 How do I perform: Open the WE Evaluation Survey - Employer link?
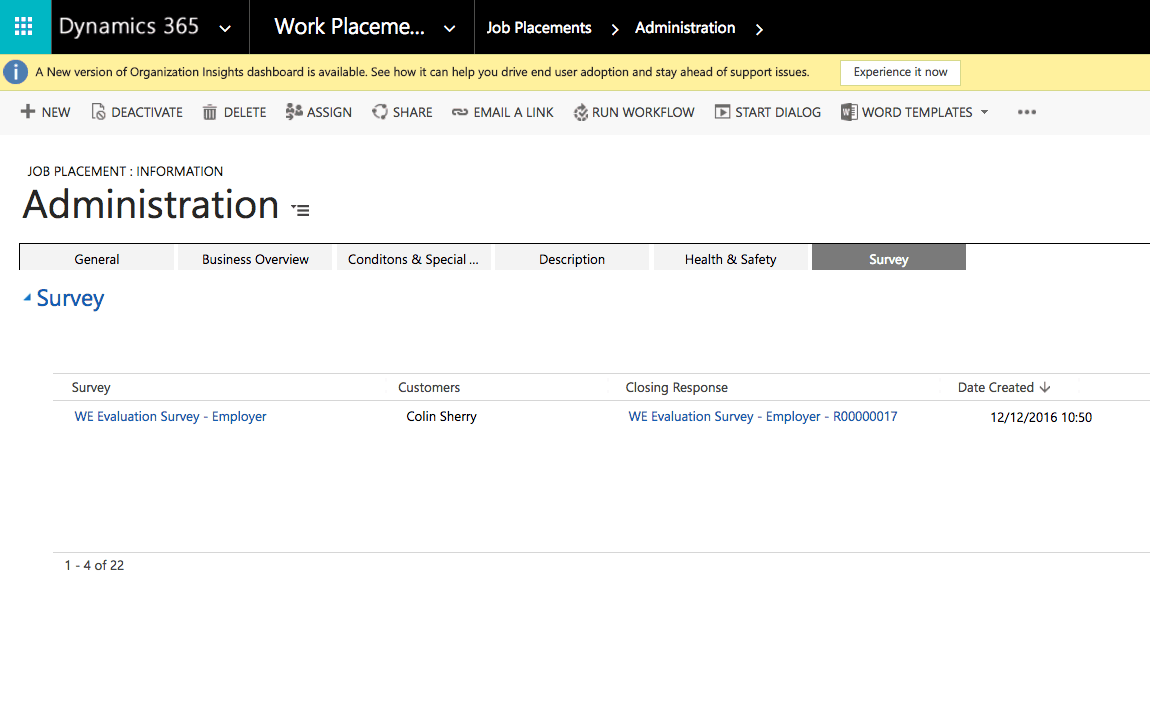point(170,416)
